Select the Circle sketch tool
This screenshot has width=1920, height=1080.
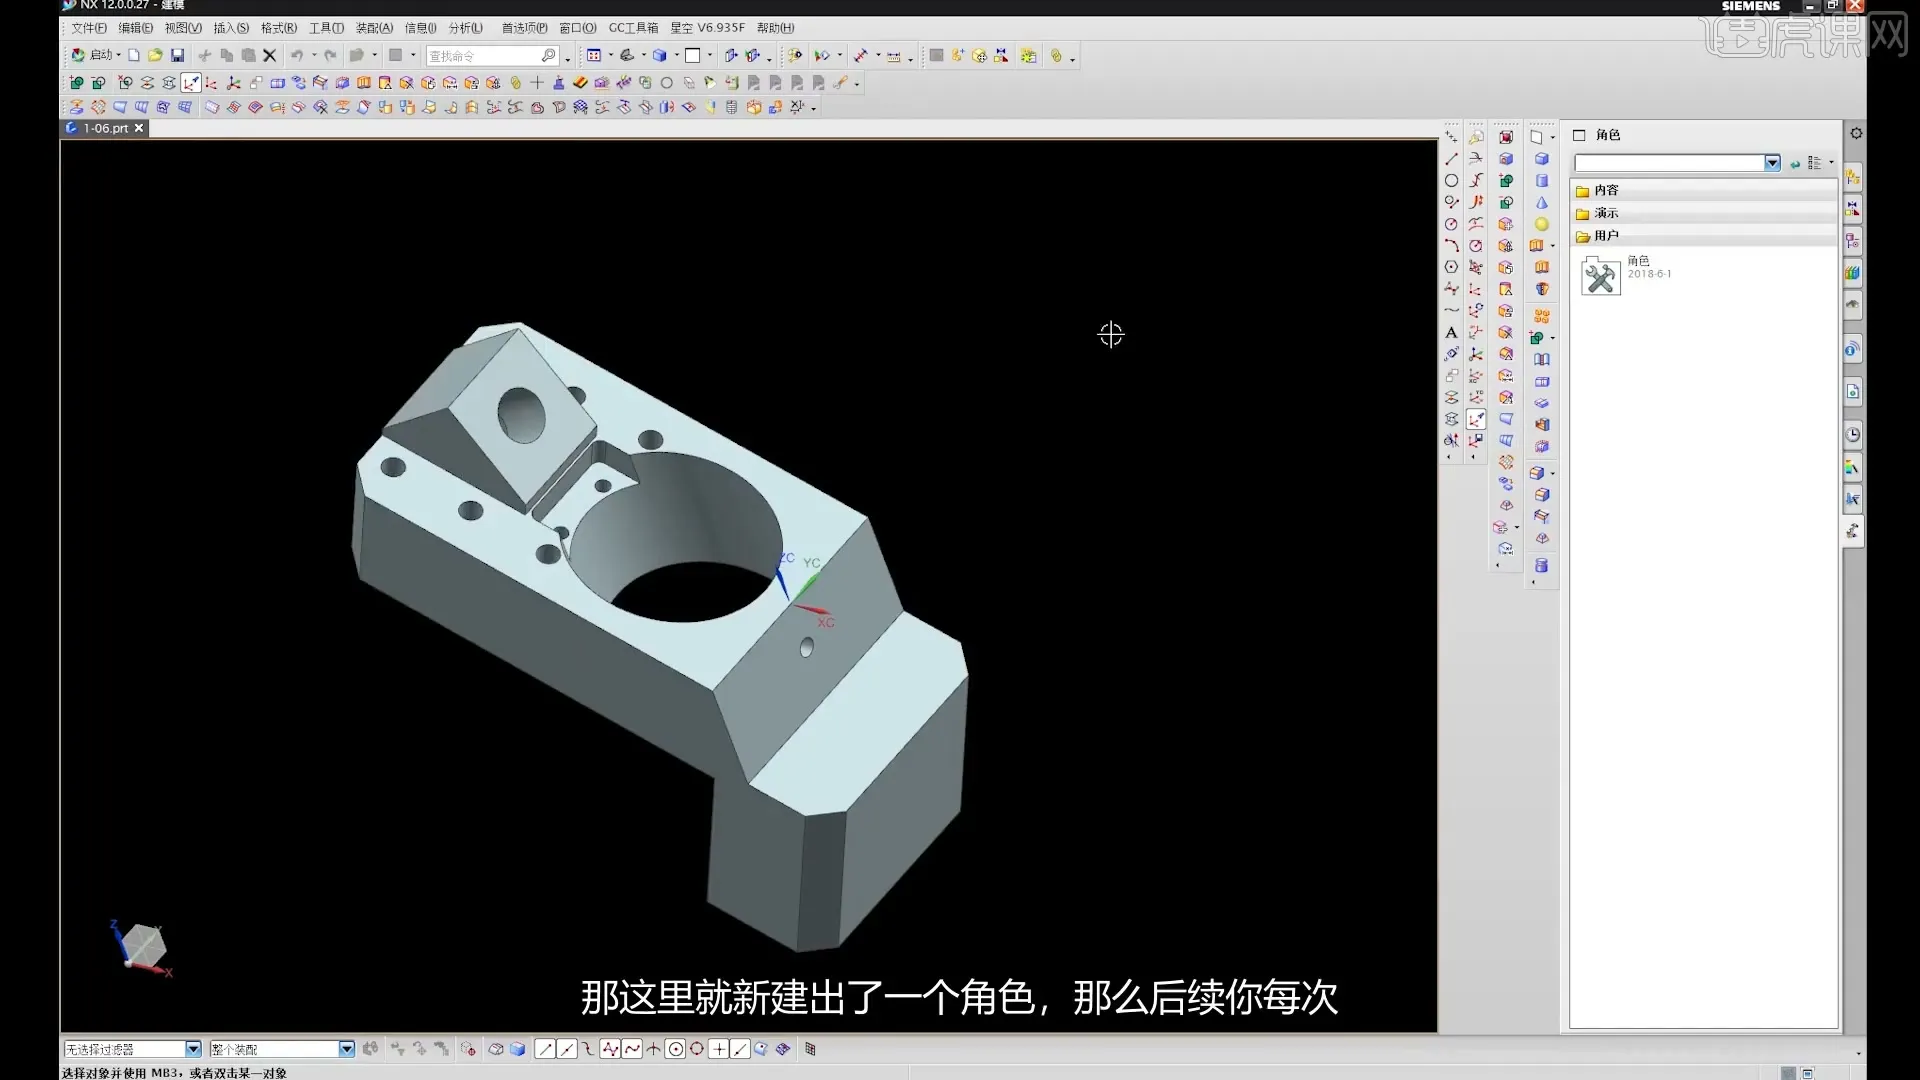[1451, 180]
